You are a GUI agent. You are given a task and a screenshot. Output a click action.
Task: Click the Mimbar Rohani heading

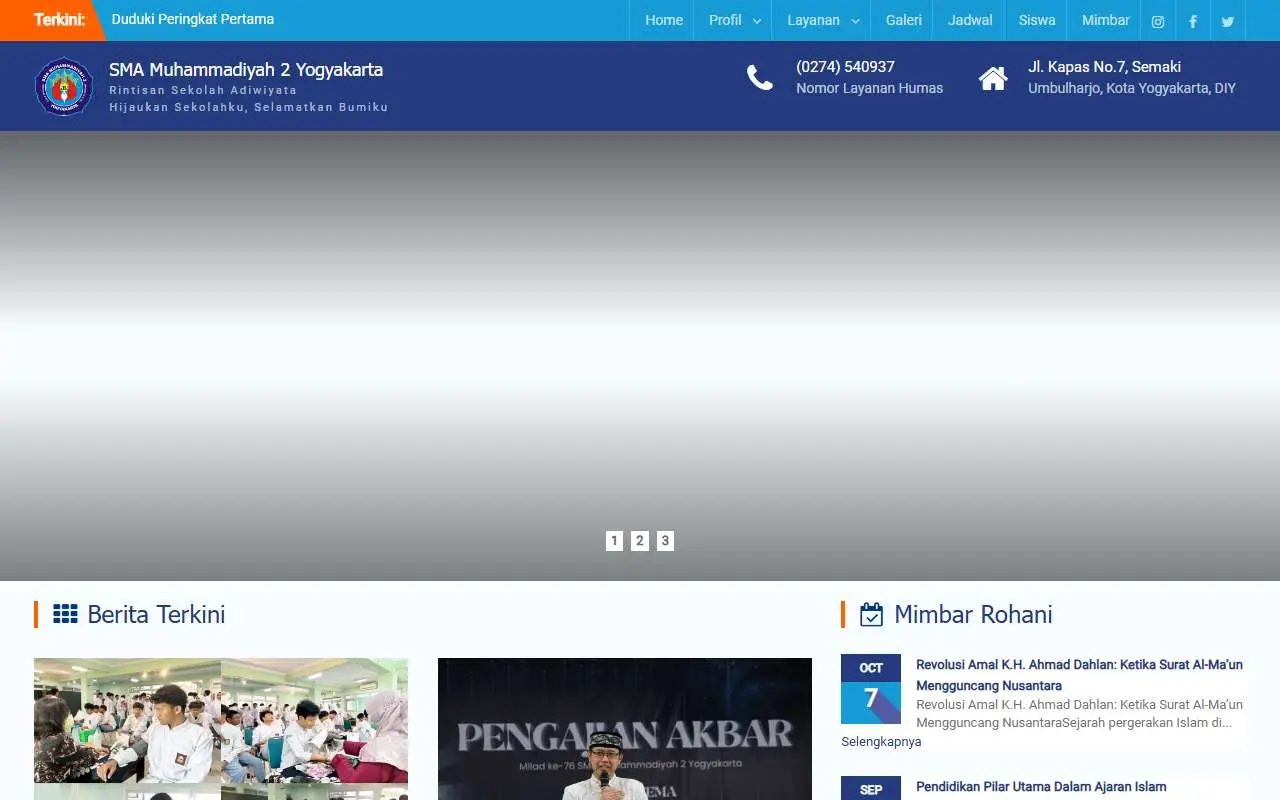[973, 614]
